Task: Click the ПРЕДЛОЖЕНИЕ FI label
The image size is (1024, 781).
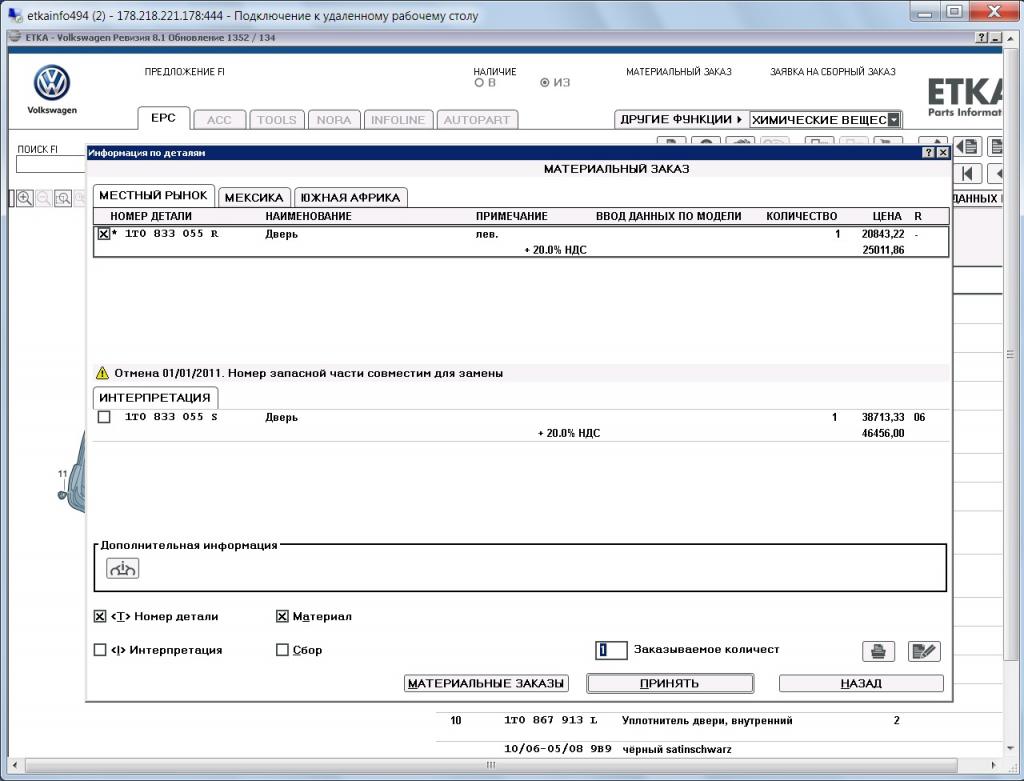Action: 184,72
